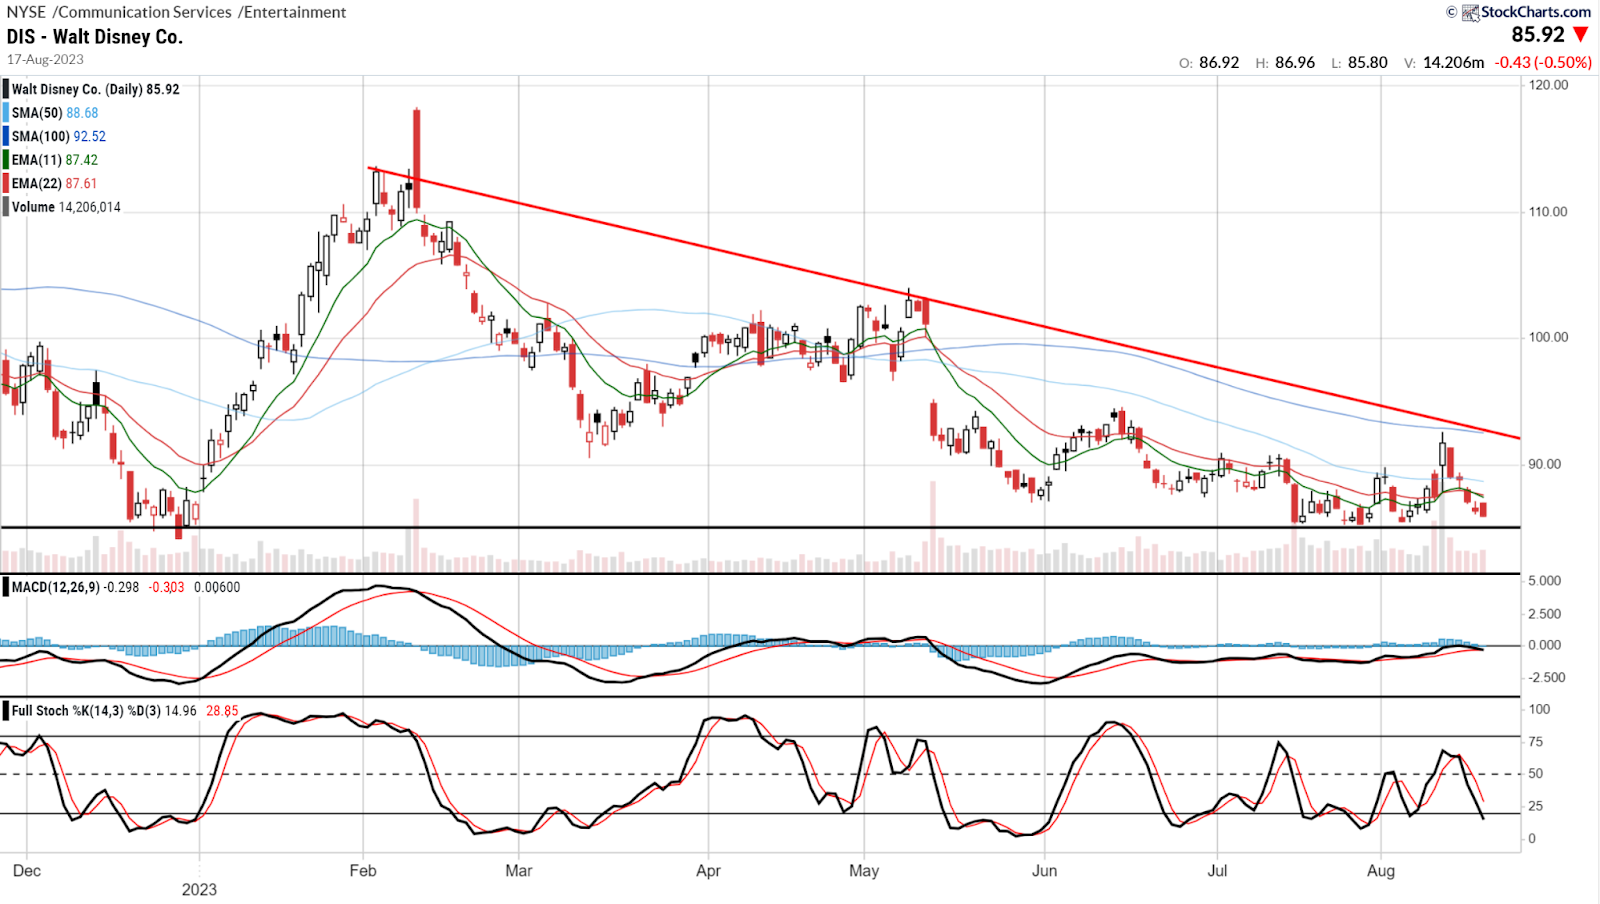Click the /Communication Services sector text
Screen dimensions: 1600x904
click(142, 12)
